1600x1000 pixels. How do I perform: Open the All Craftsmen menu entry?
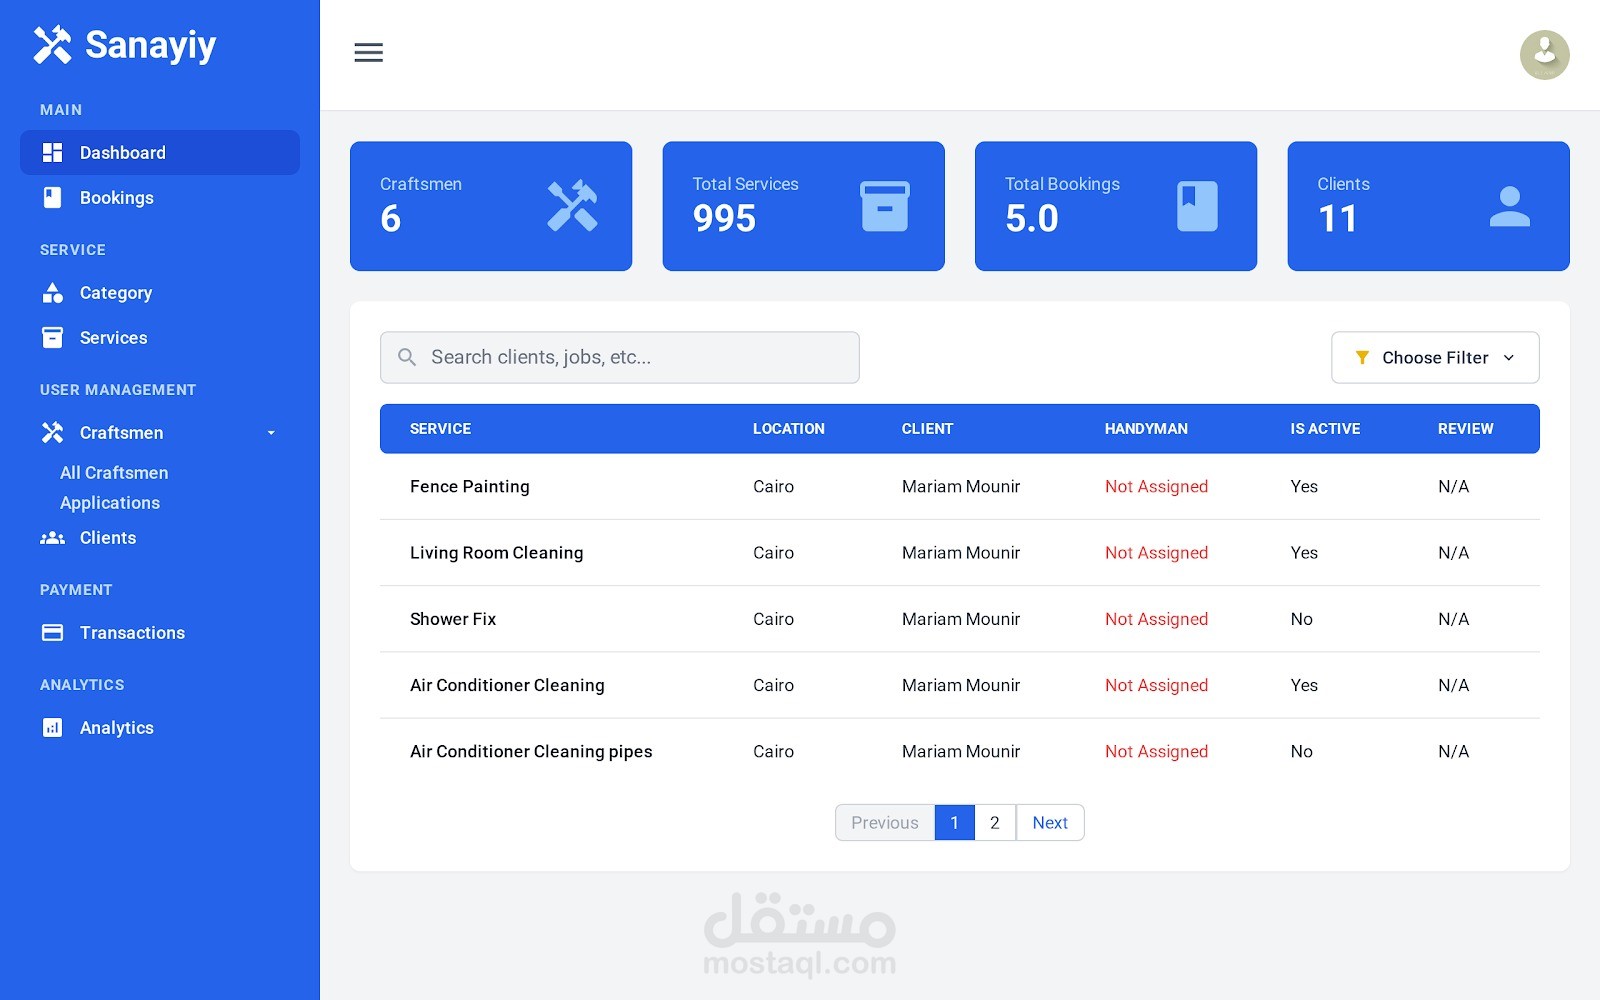[x=113, y=472]
